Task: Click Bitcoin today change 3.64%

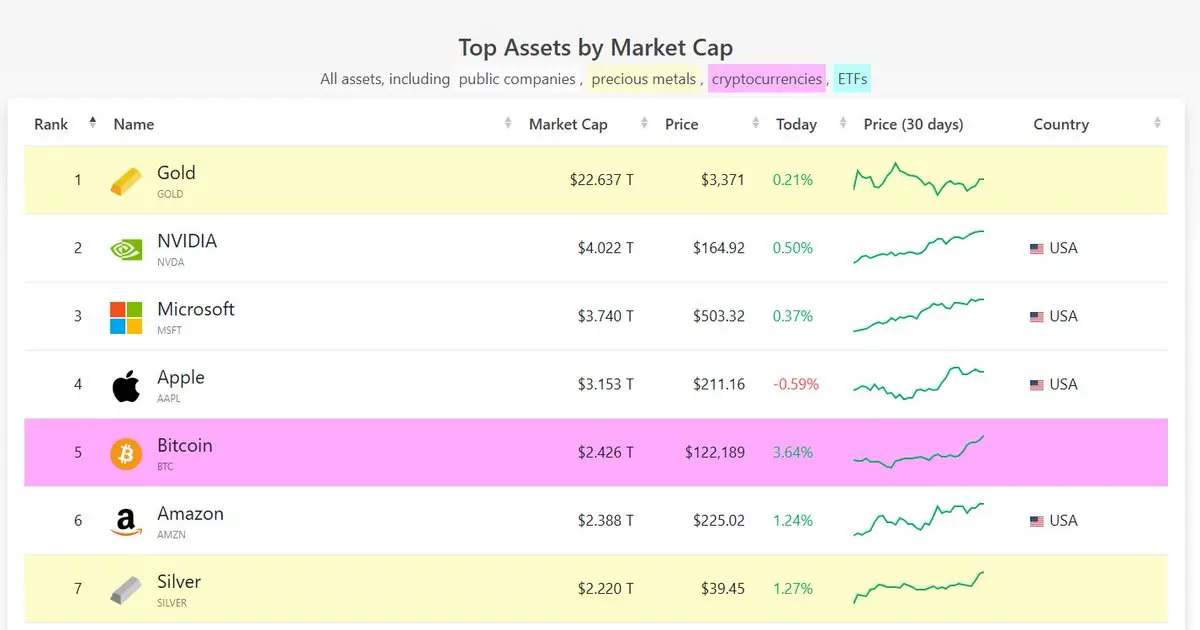Action: click(793, 452)
